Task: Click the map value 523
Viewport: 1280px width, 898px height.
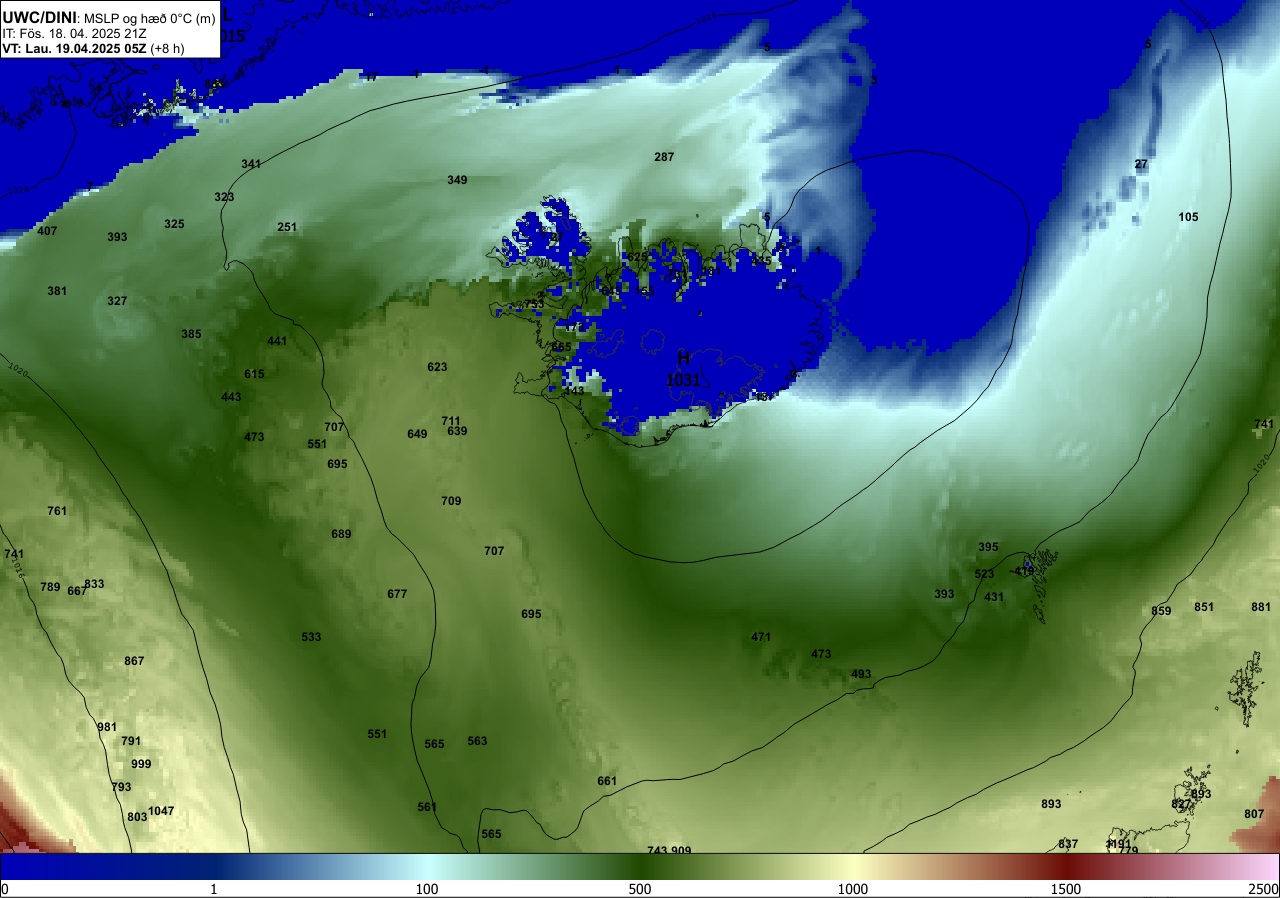Action: point(984,574)
